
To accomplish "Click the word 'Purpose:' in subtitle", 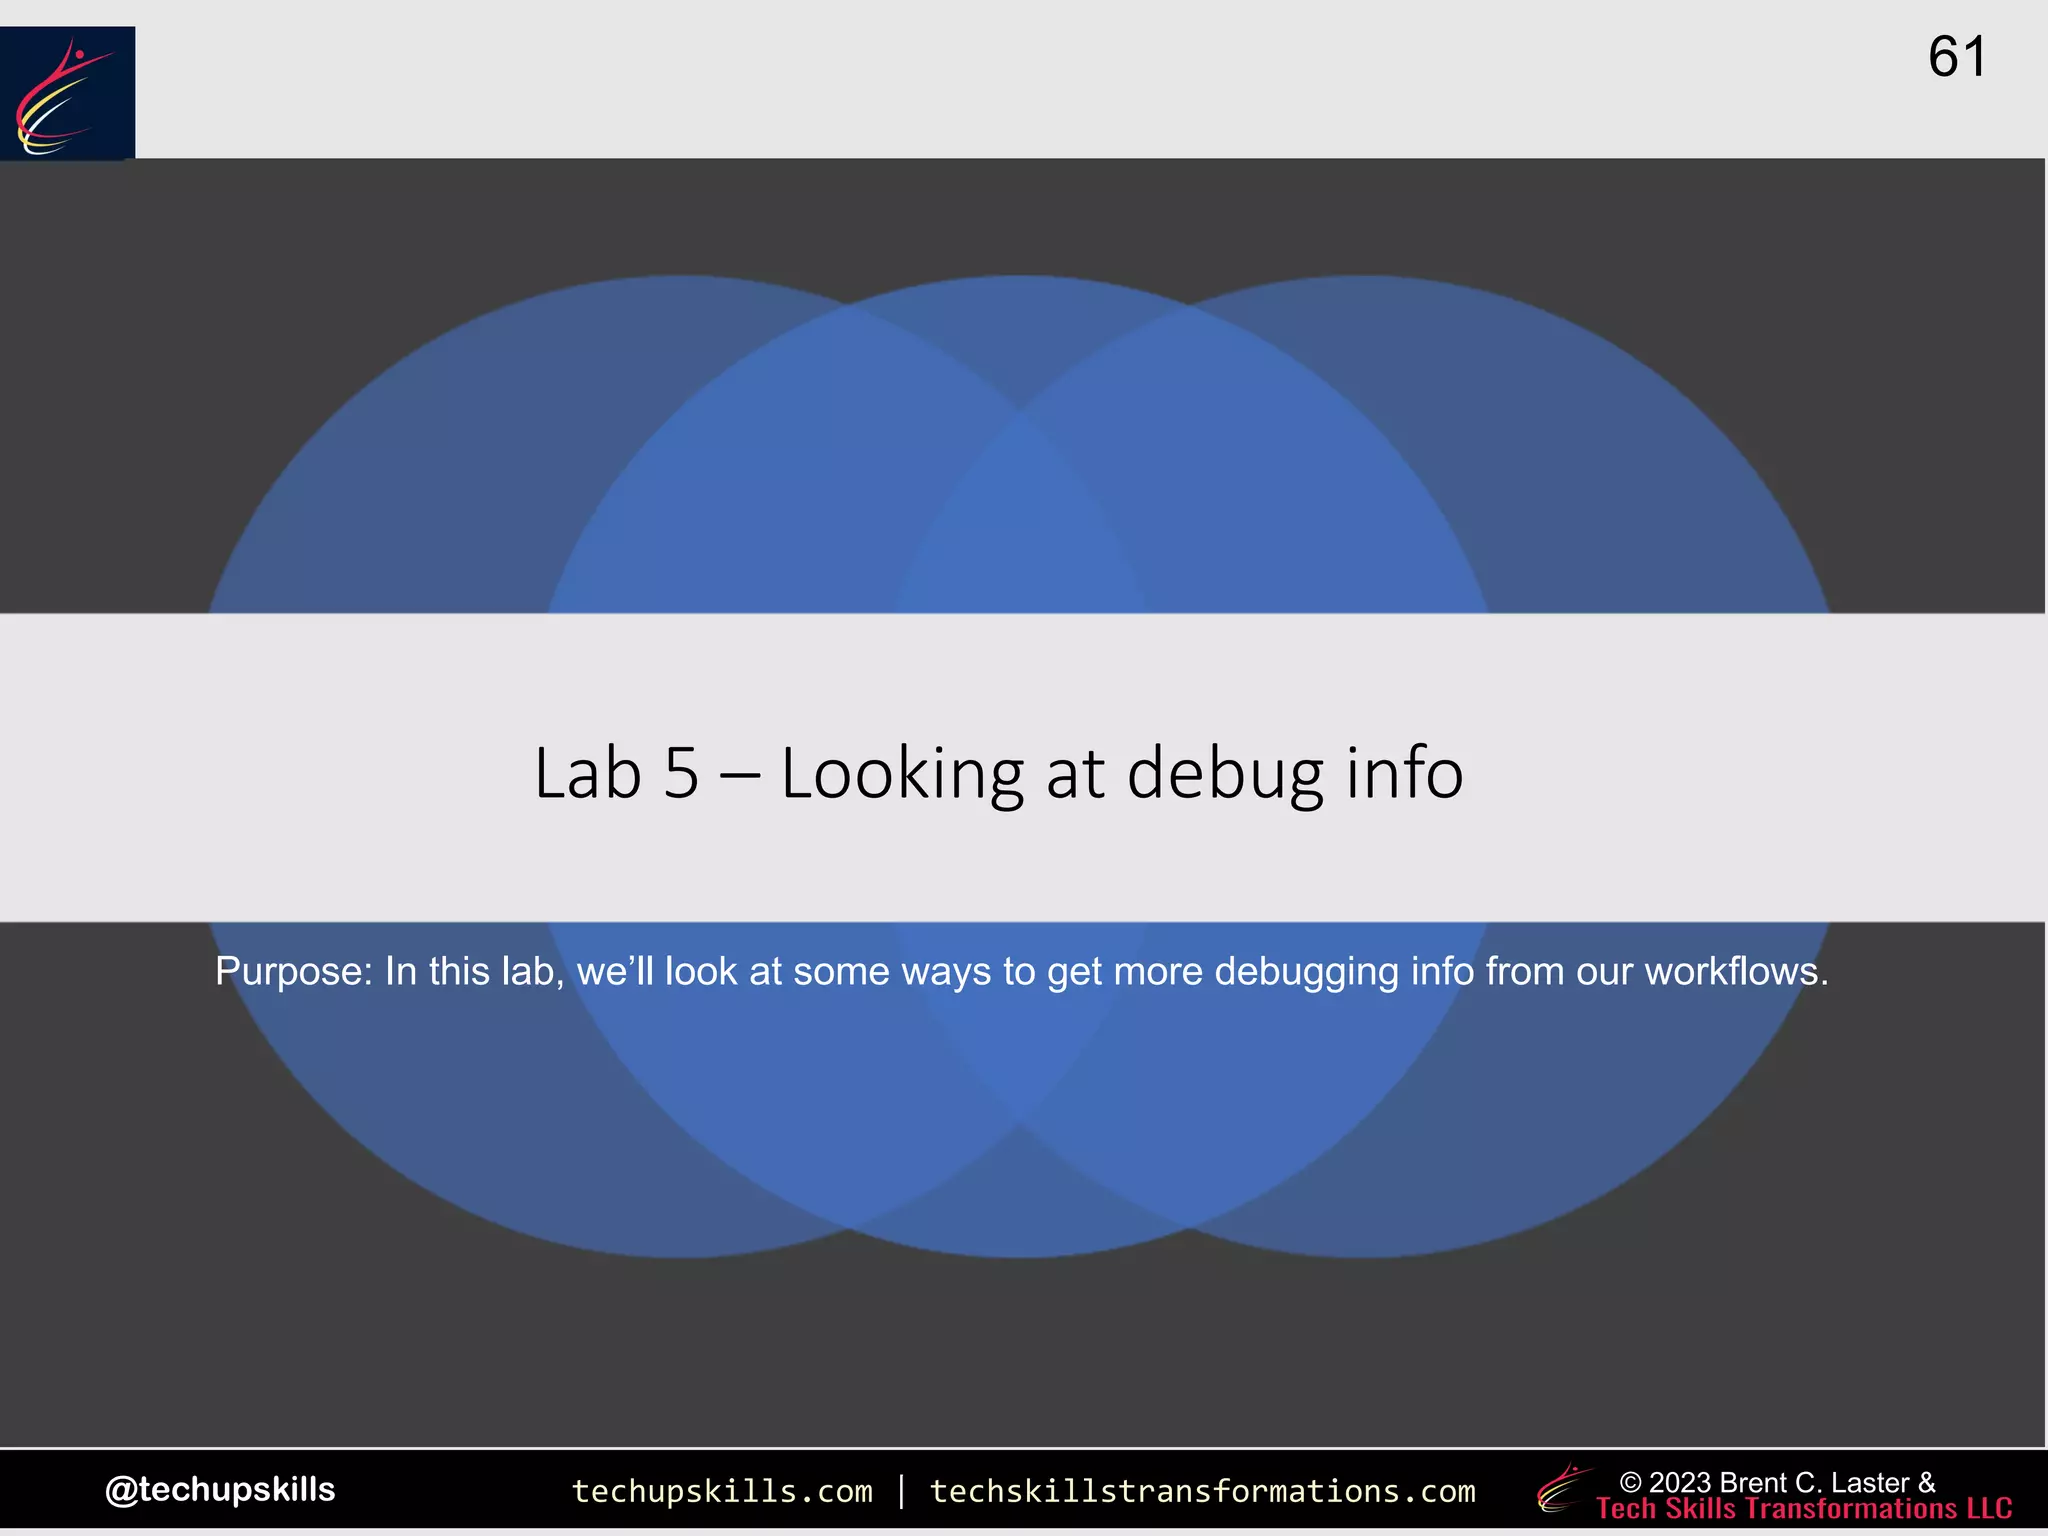I will point(293,972).
